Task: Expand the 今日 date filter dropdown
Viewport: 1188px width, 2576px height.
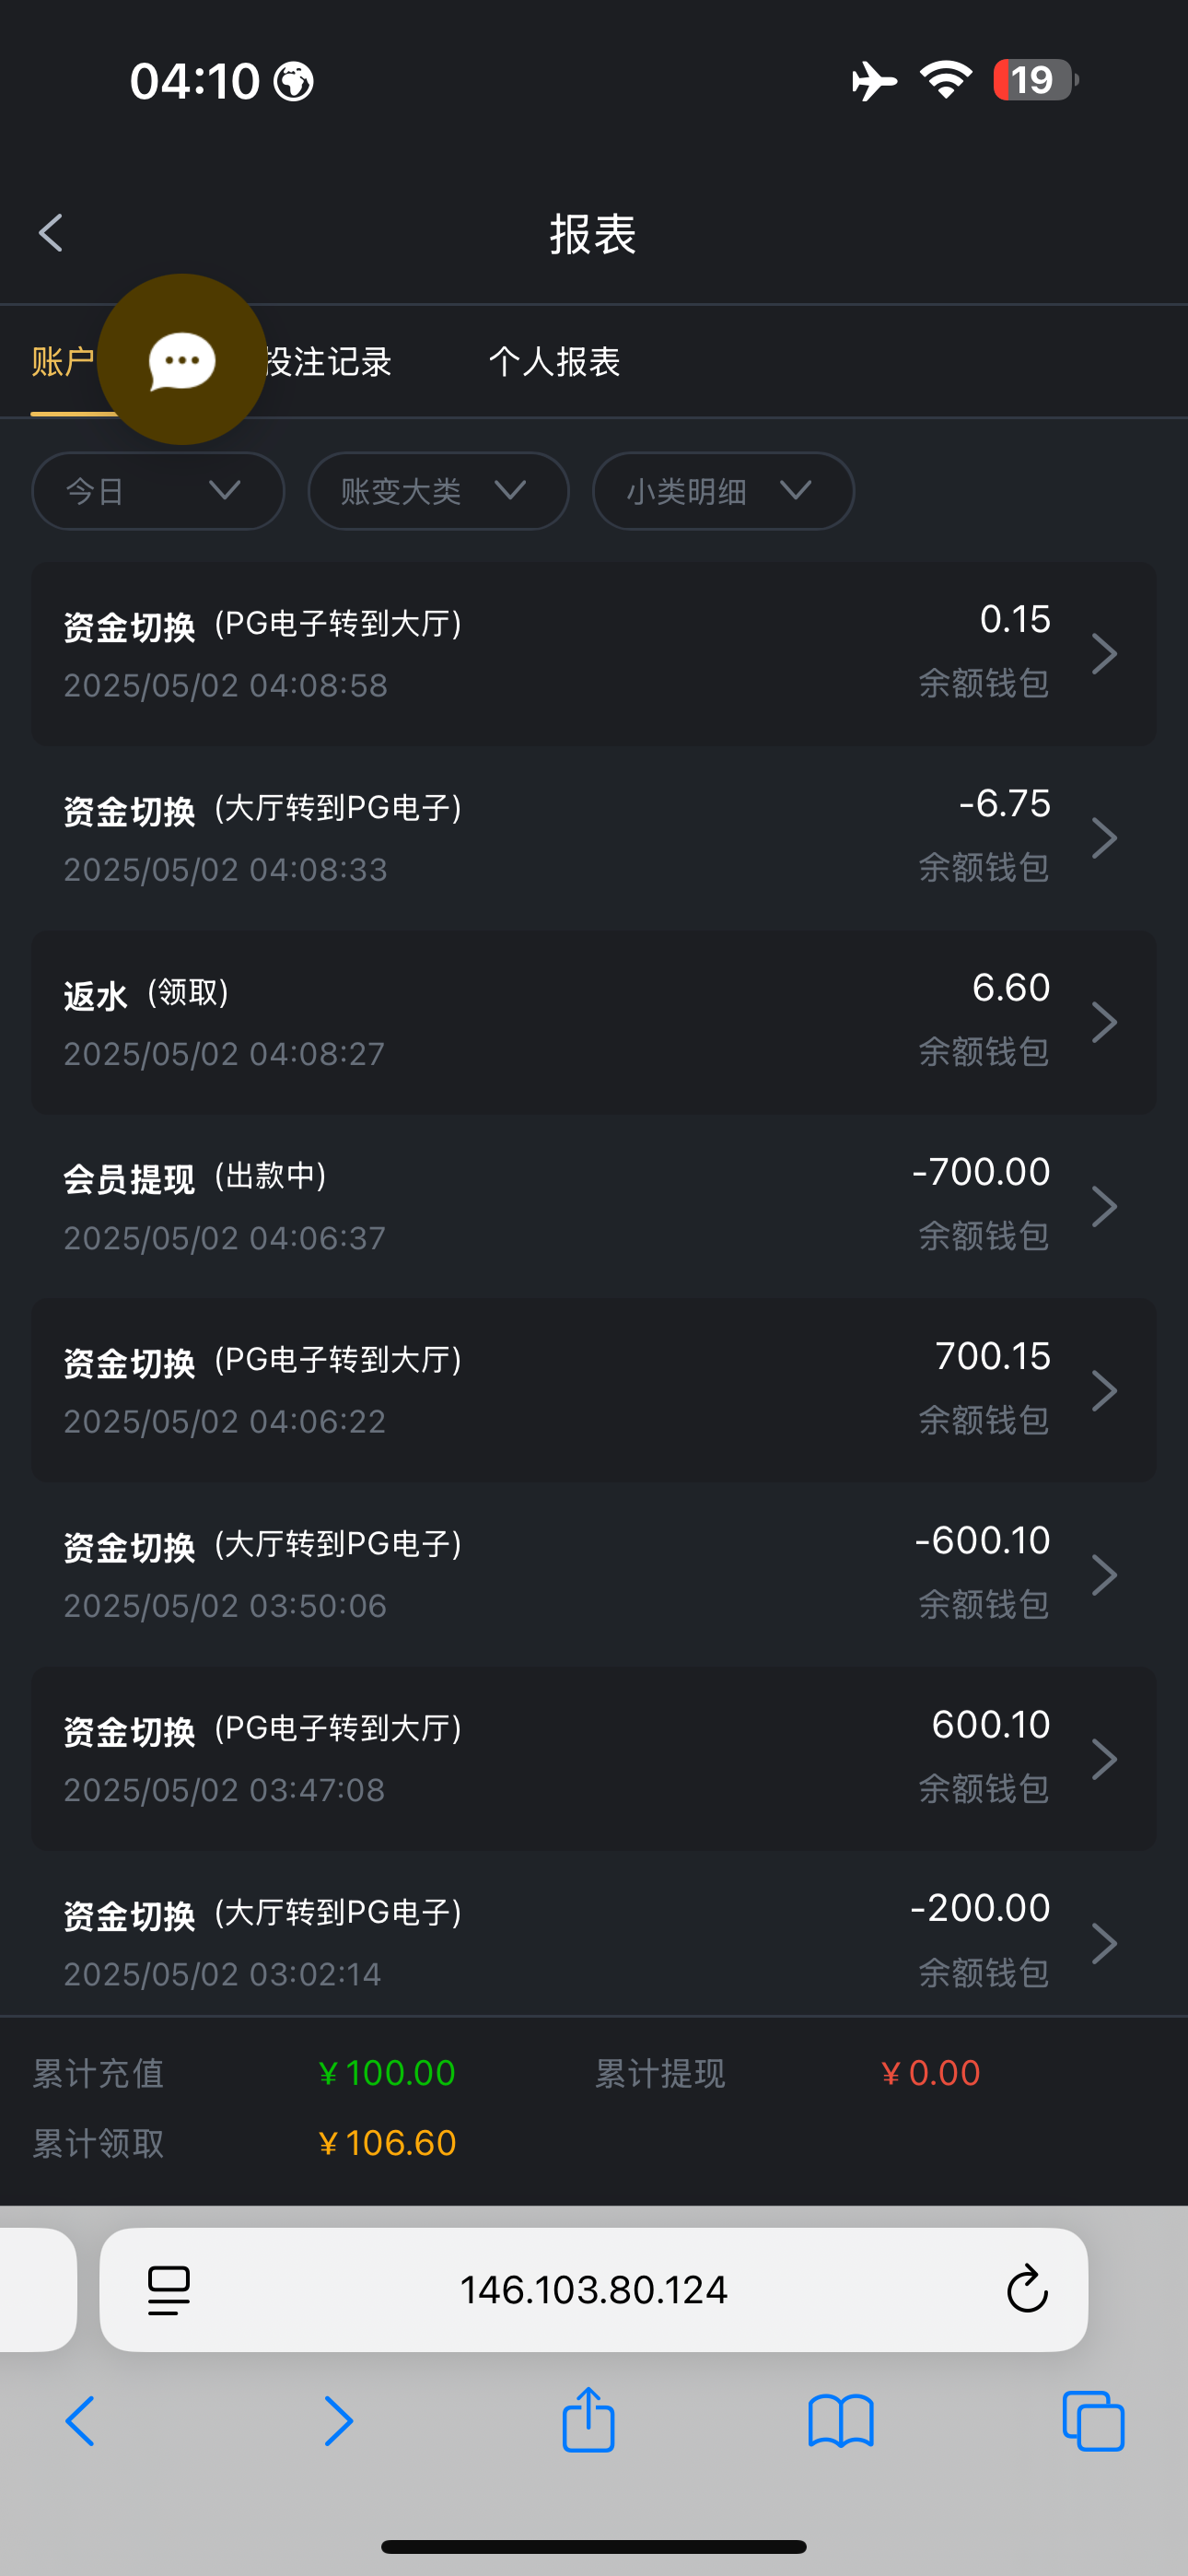Action: coord(158,491)
